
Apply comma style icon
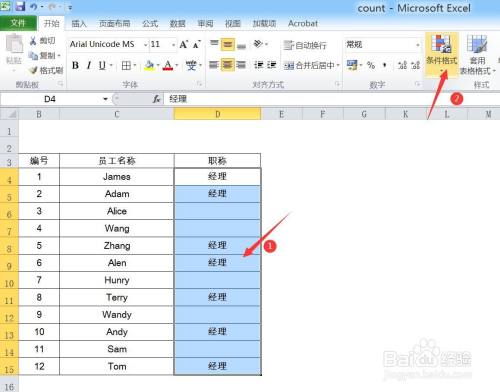(384, 65)
